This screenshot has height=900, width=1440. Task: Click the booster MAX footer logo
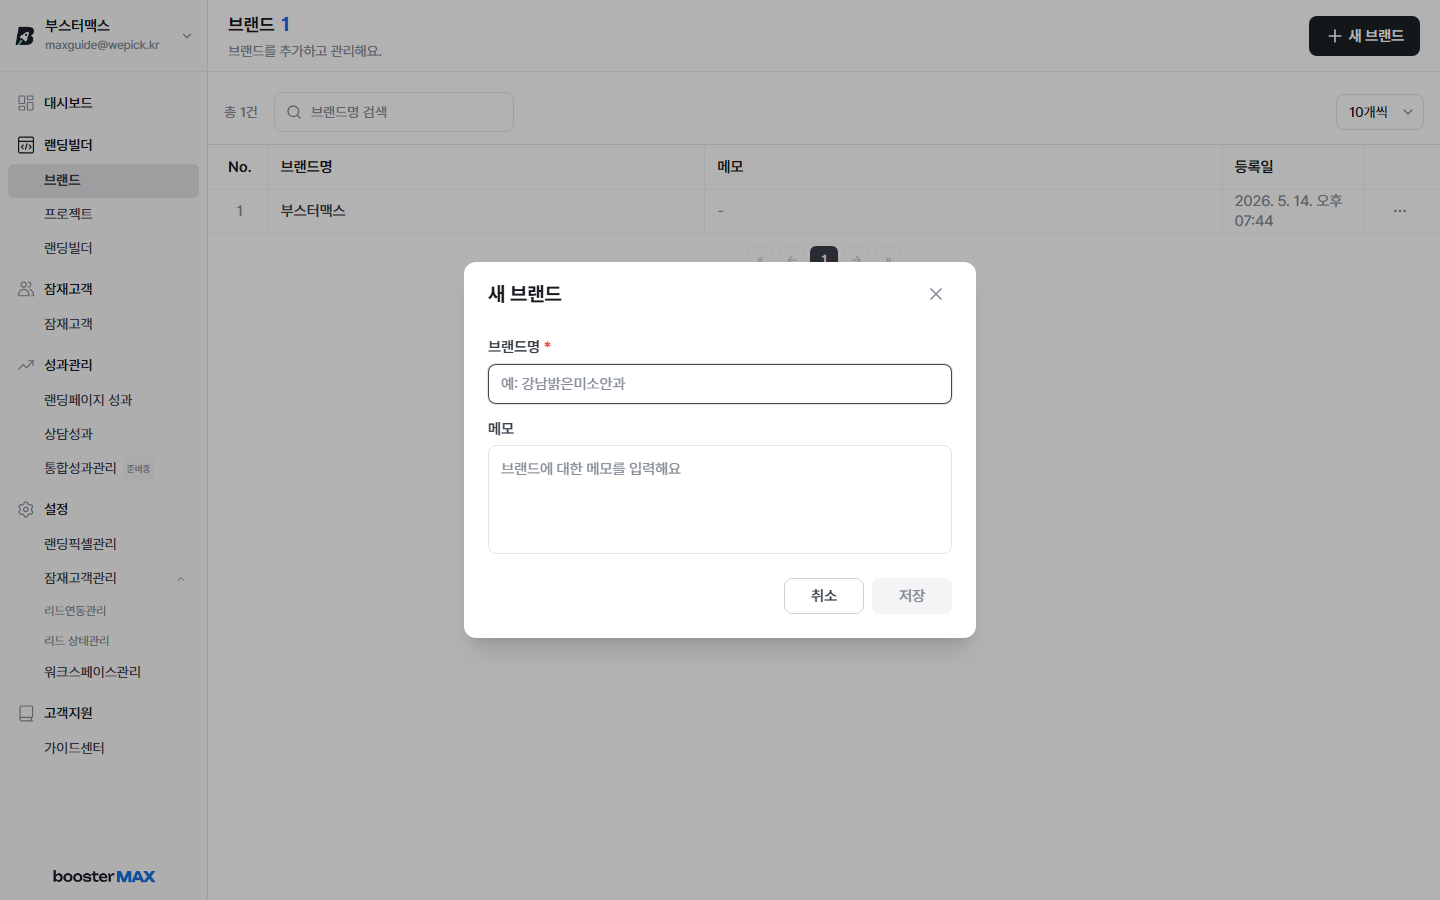click(104, 876)
